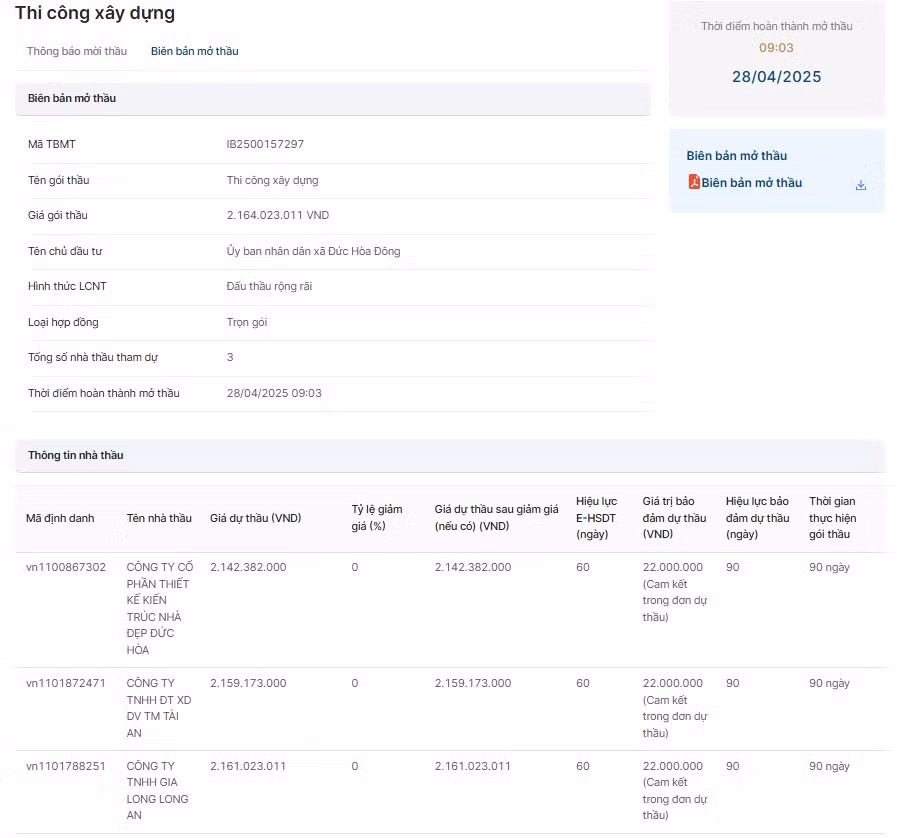The image size is (898, 838).
Task: Click the 28/04/2025 date in completion card
Action: [x=776, y=77]
